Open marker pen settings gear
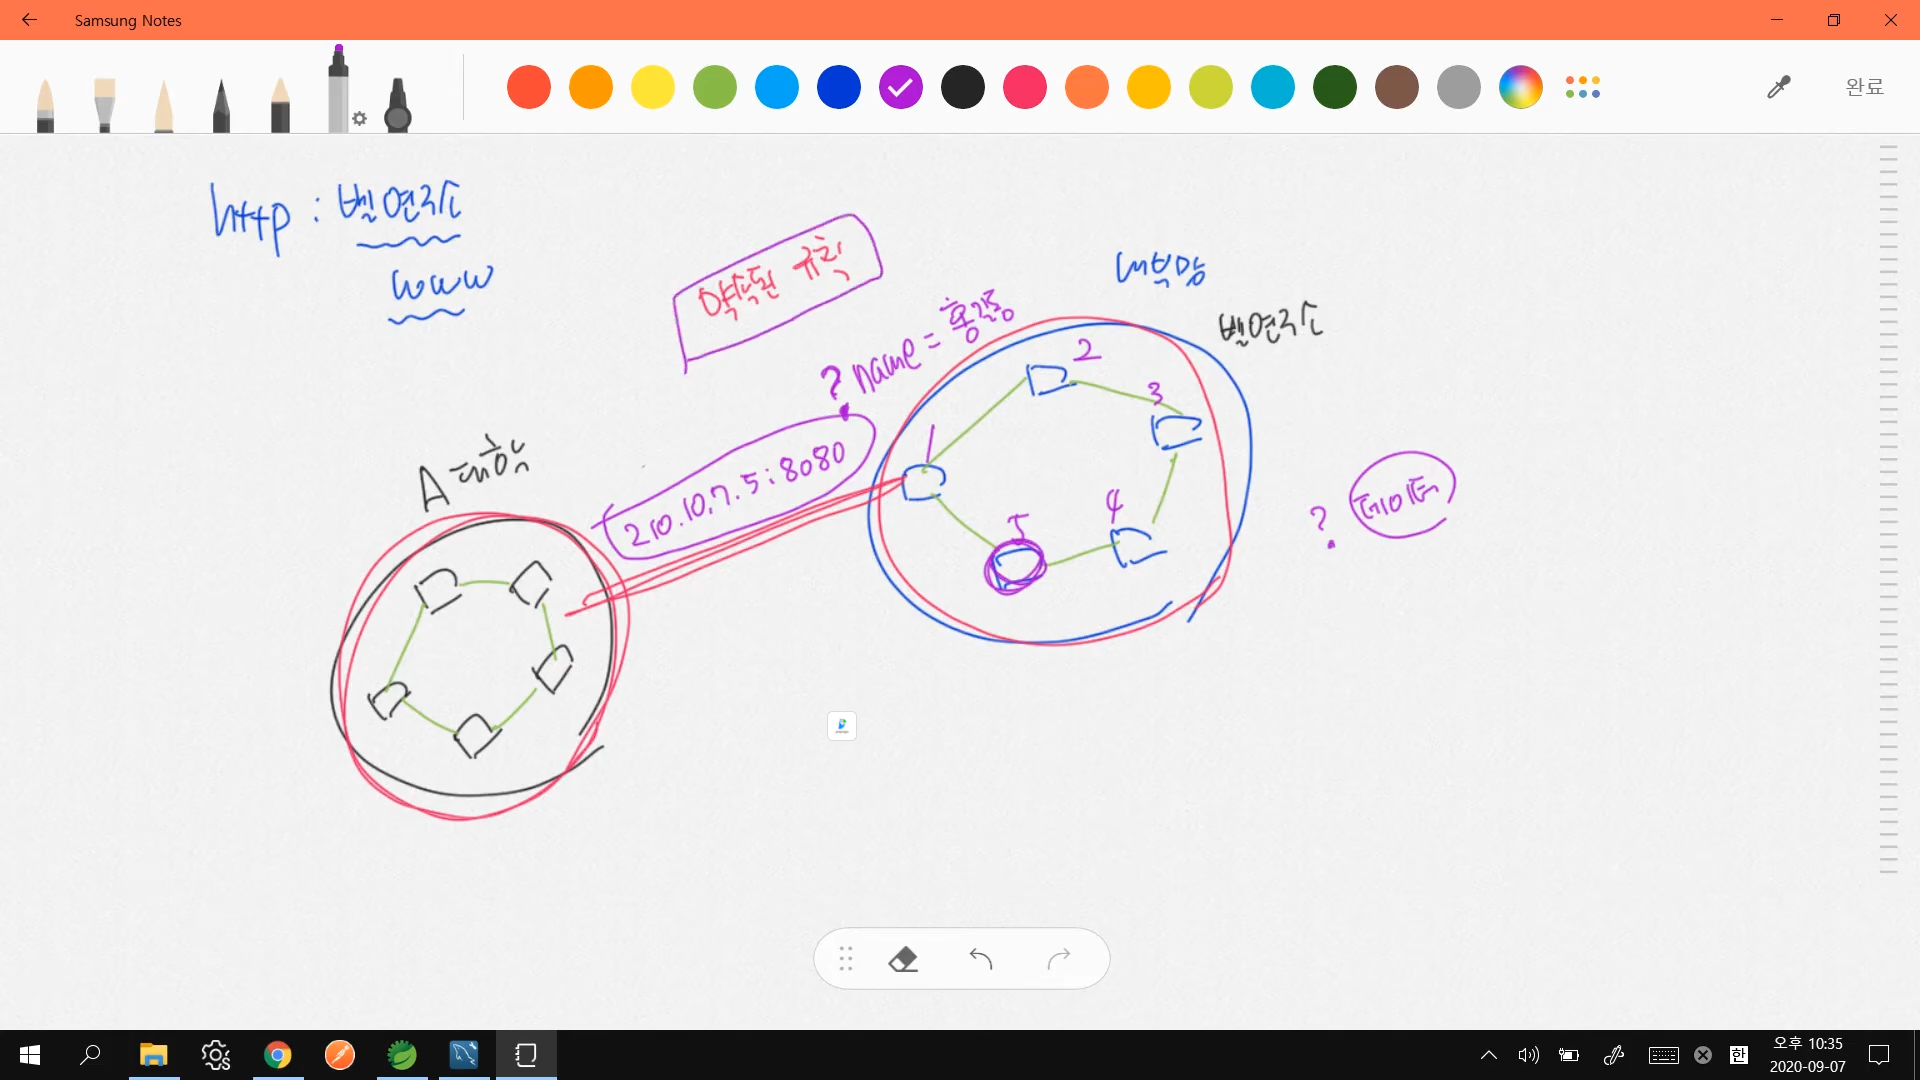1920x1080 pixels. tap(360, 119)
